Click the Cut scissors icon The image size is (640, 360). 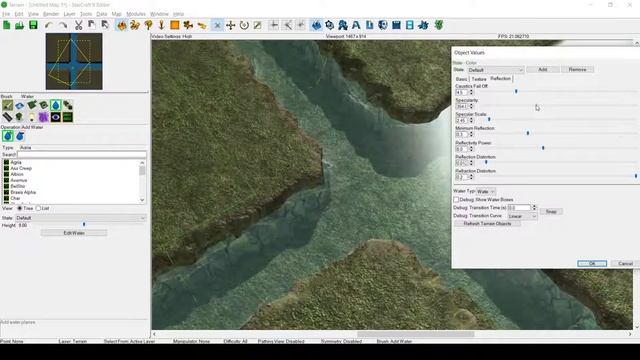tap(78, 25)
